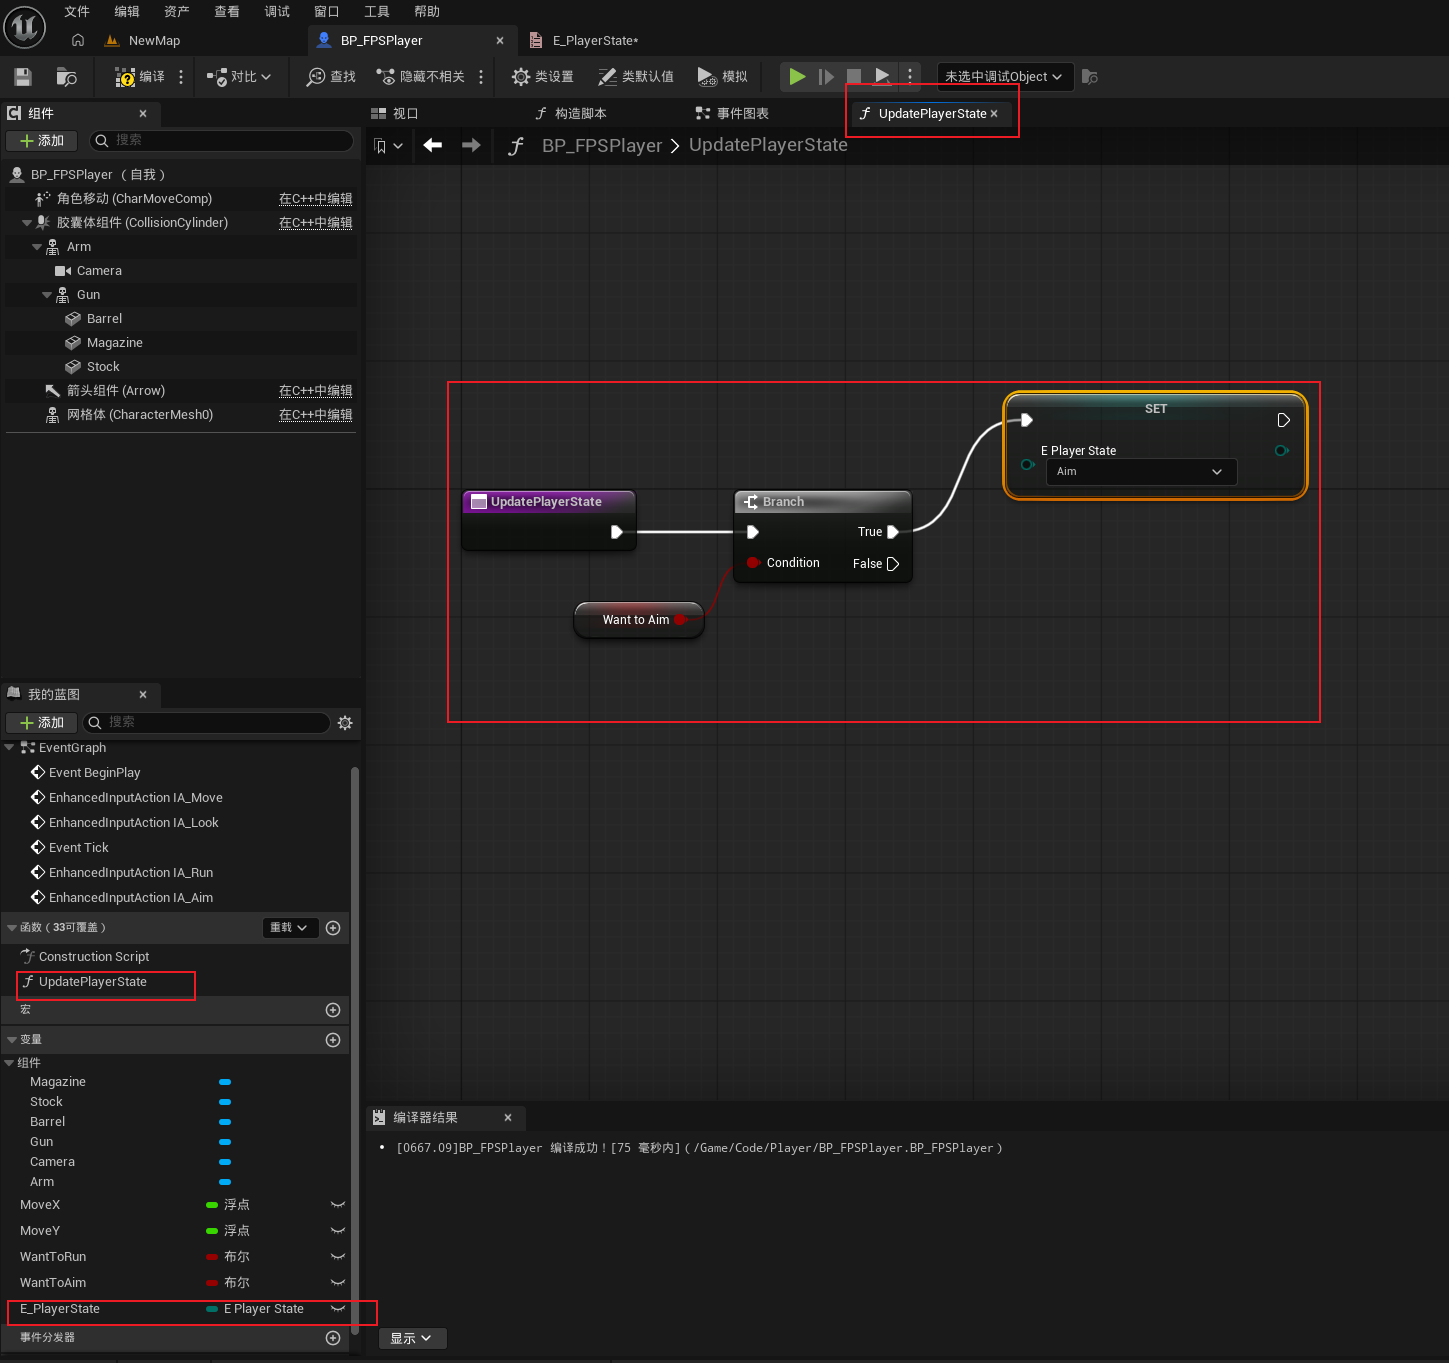
Task: Click Edit in C++ link for CharacterMesh0
Action: click(316, 415)
